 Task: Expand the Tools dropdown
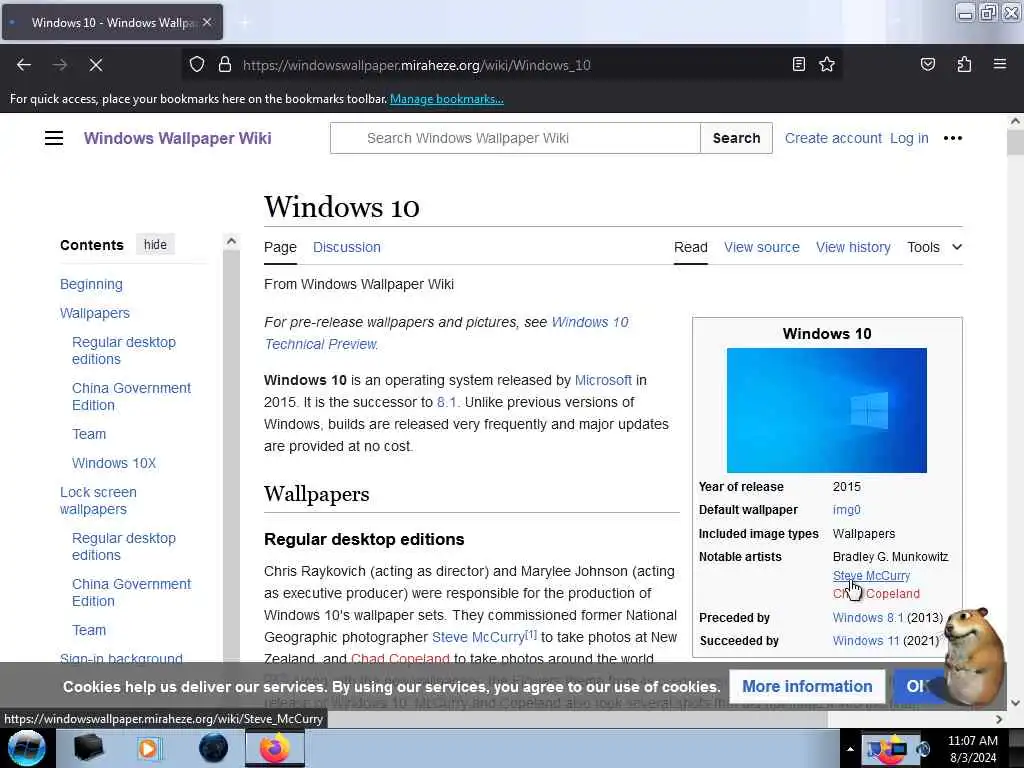tap(934, 247)
